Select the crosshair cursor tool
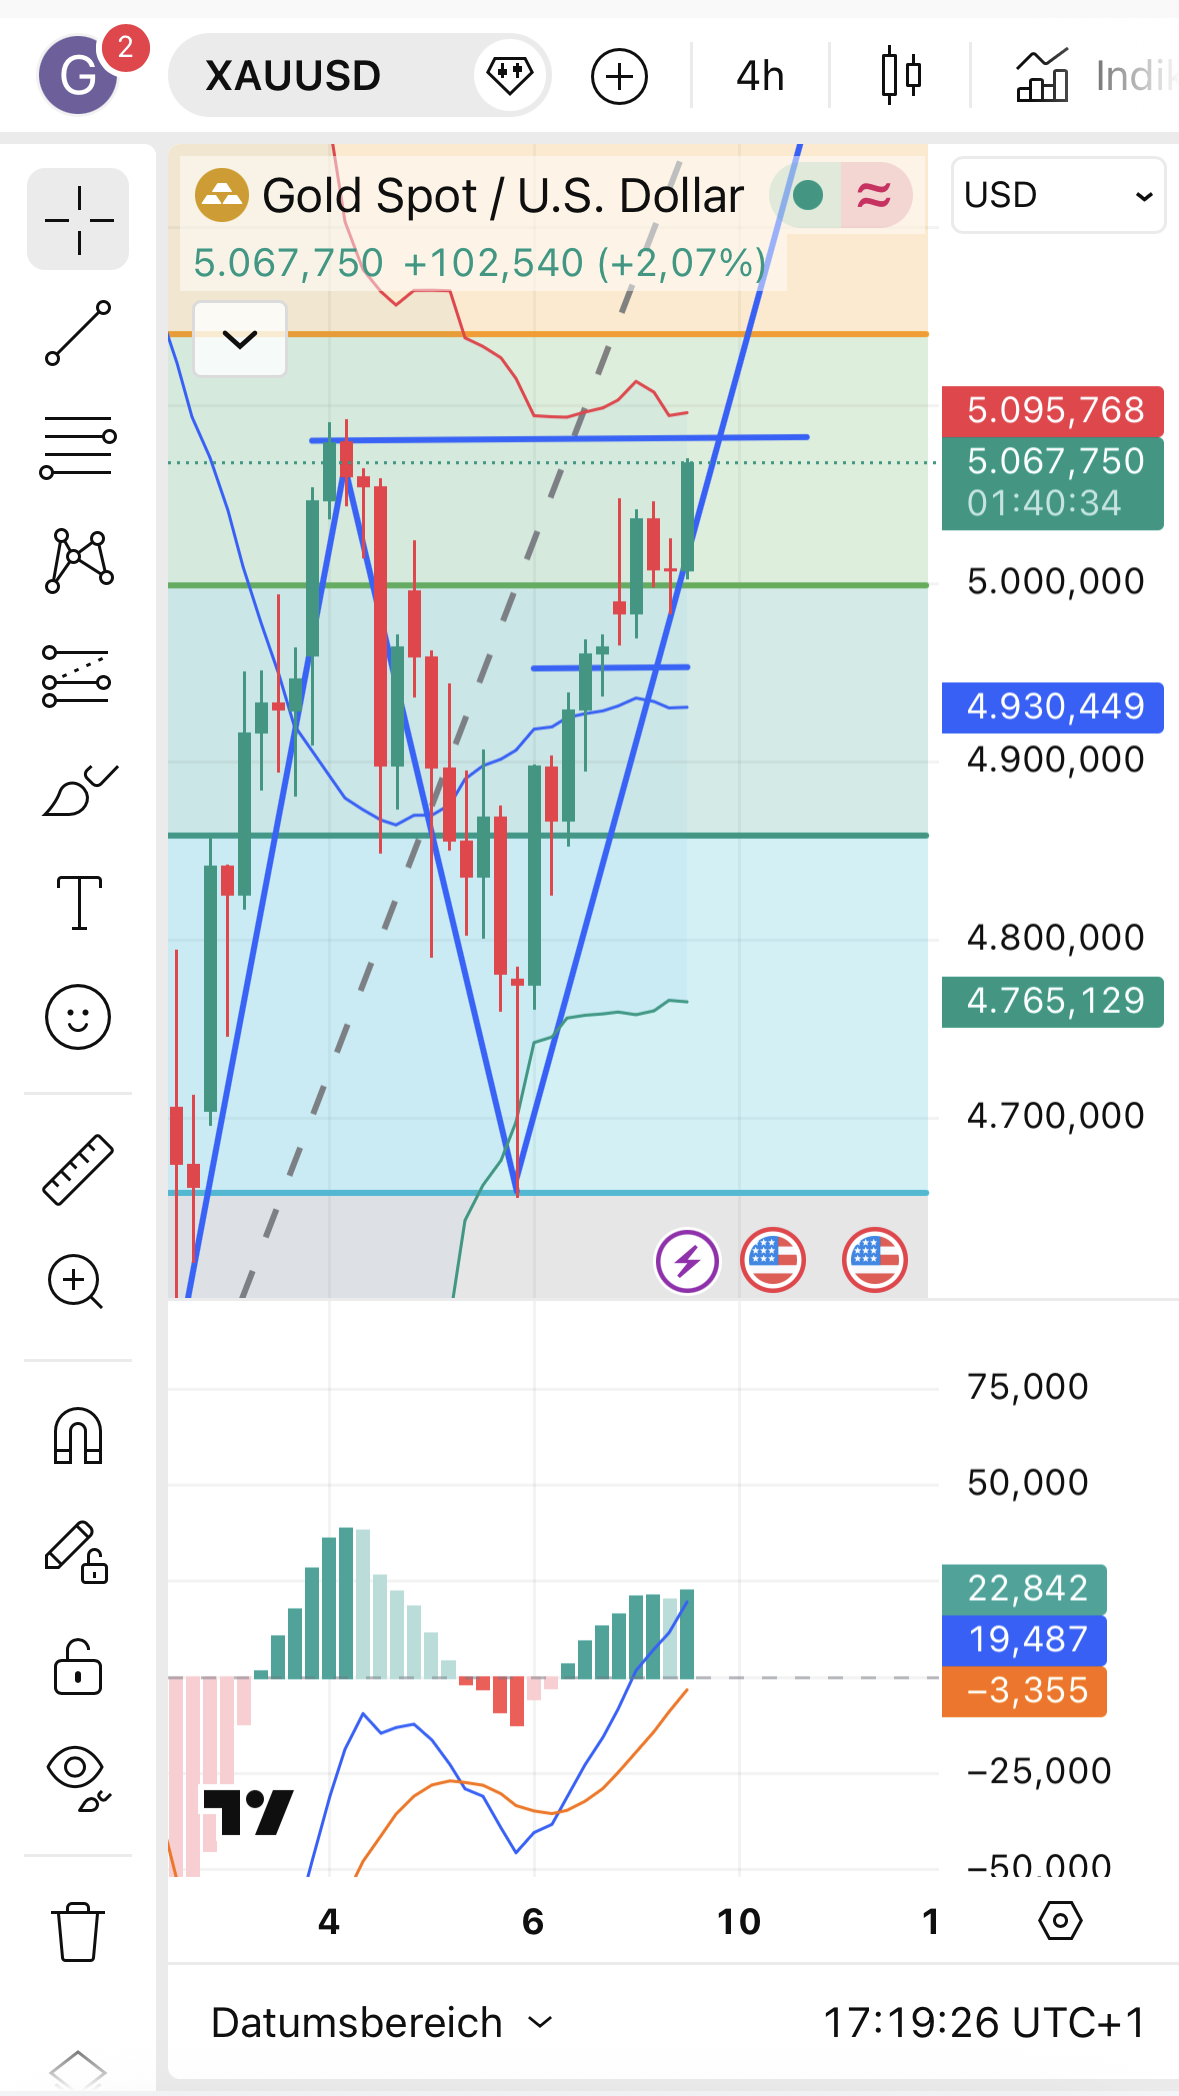1179x2096 pixels. point(78,219)
